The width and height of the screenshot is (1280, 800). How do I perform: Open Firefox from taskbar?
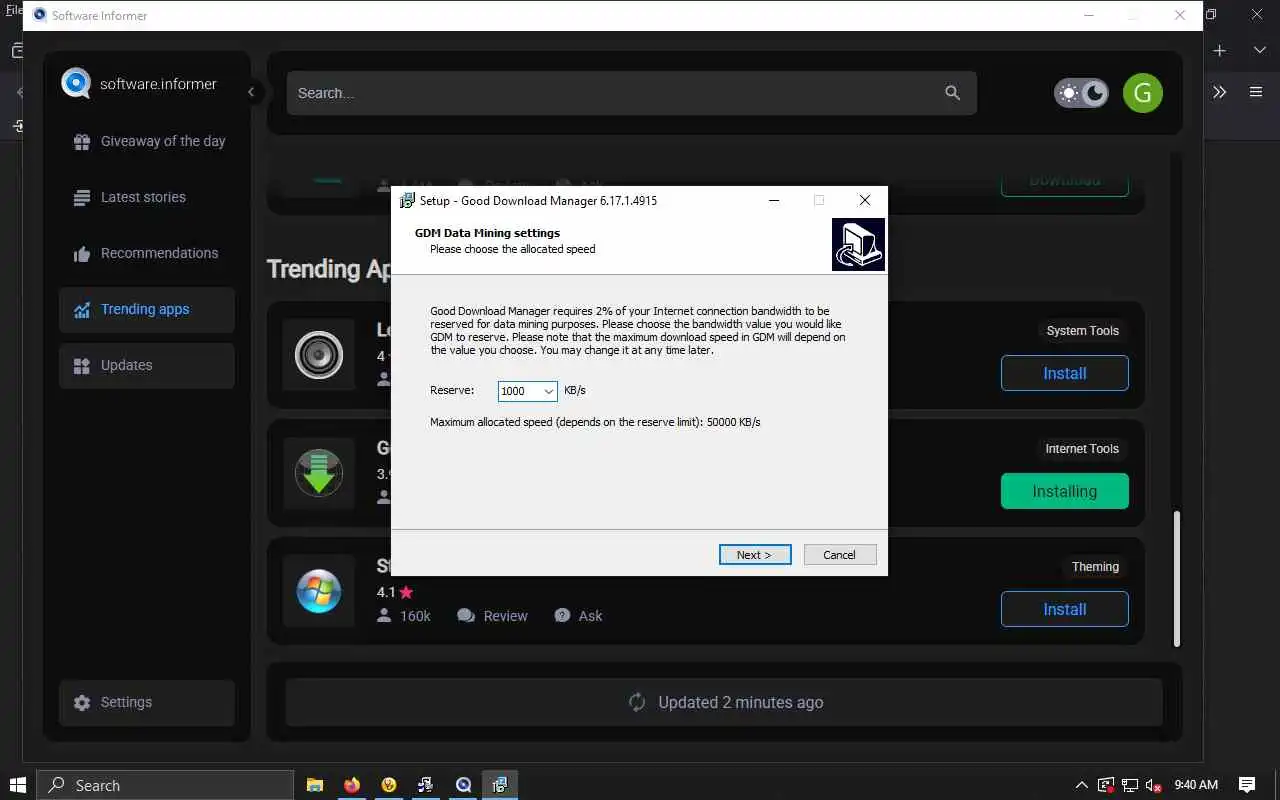(351, 785)
